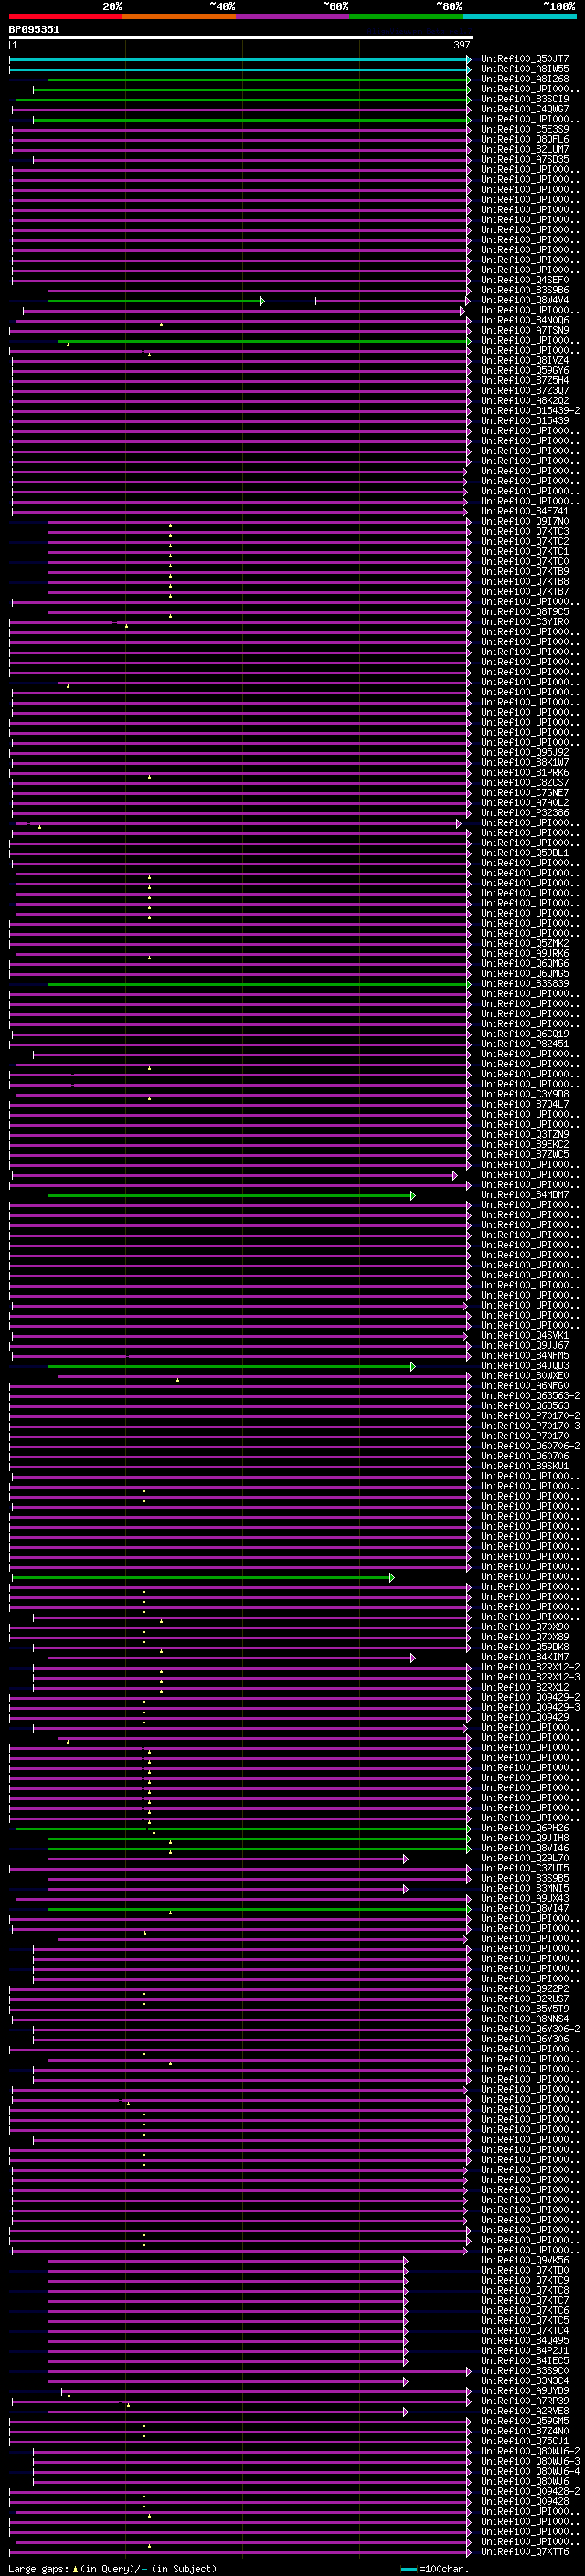Open UniRef100_C5E3S9 entry
Viewport: 585px width, 2576px height.
525,130
